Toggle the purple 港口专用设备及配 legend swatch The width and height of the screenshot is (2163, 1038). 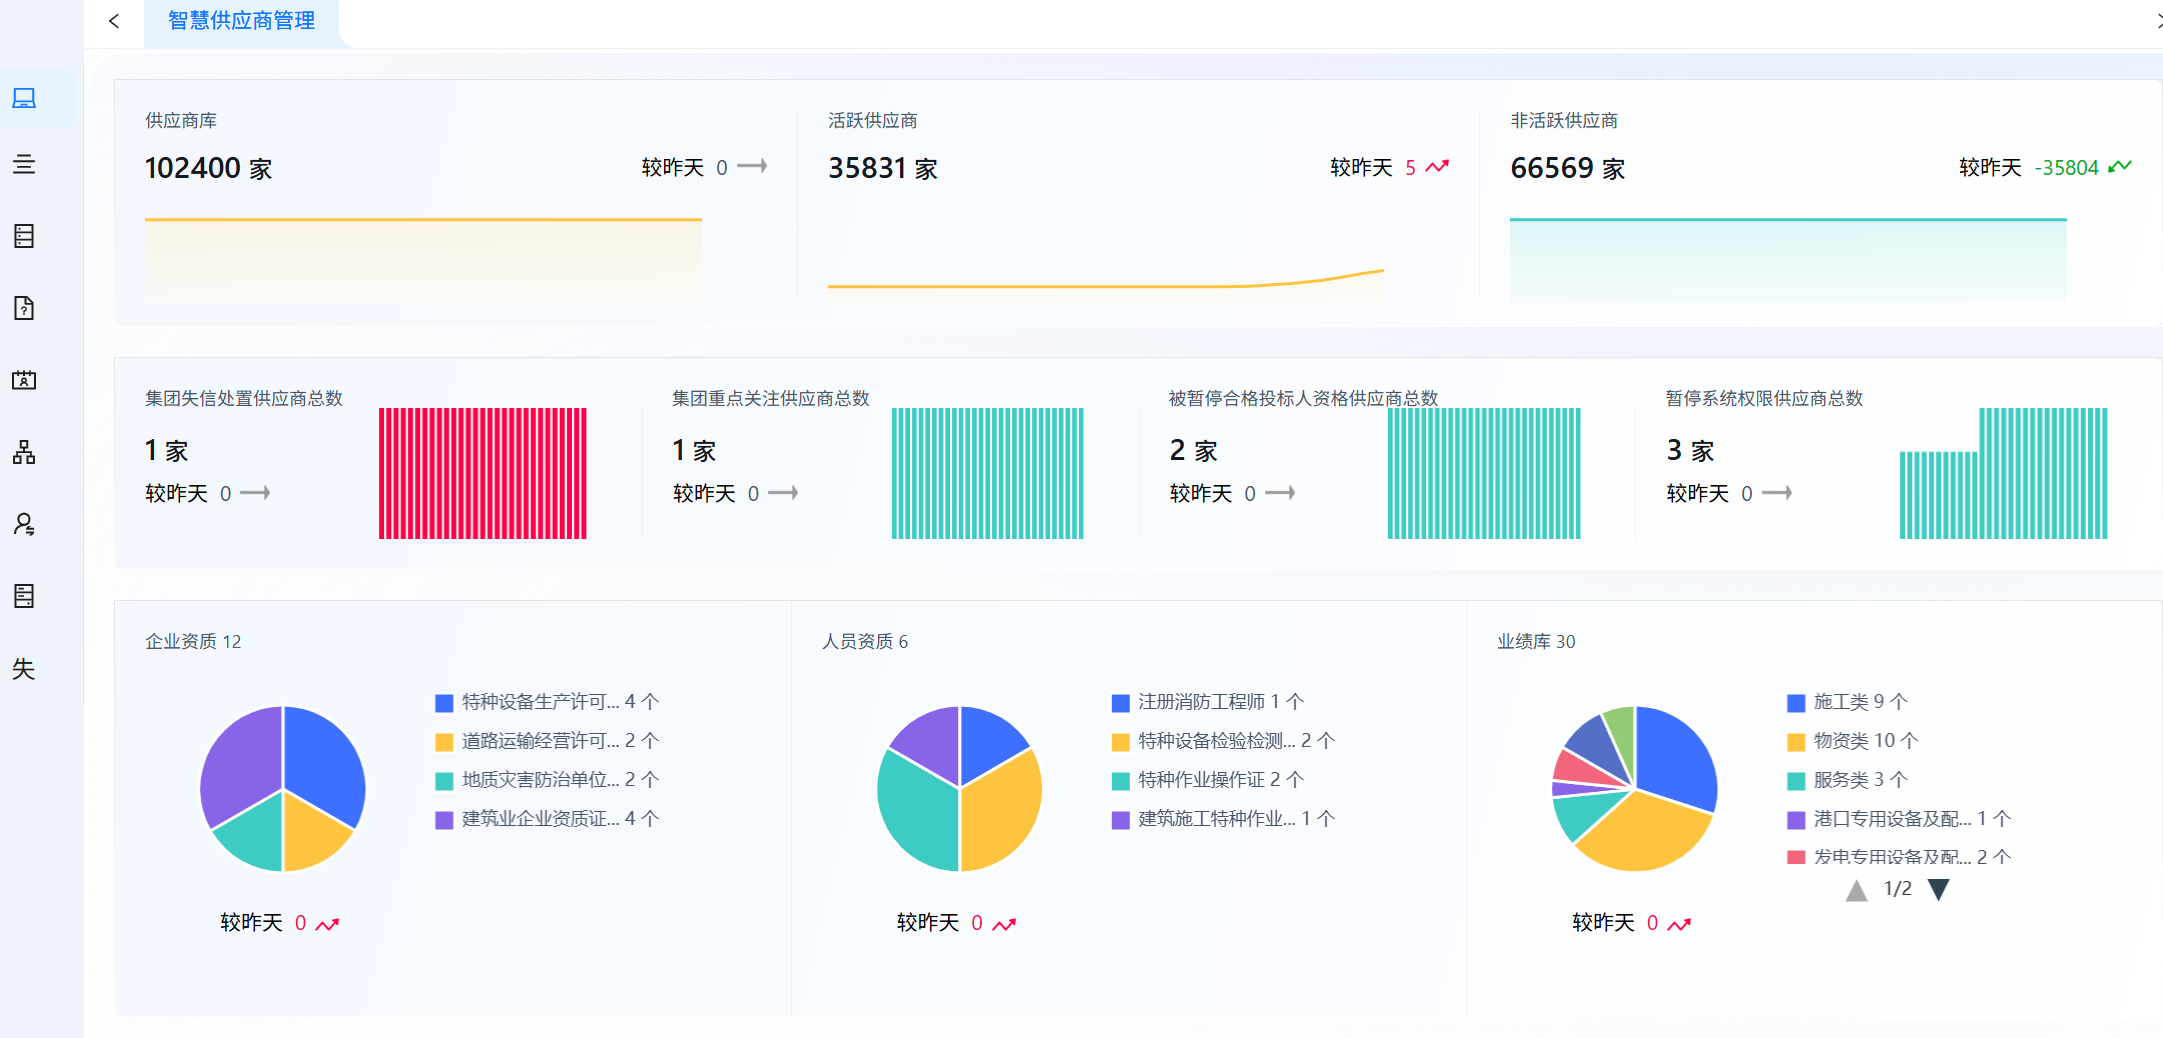click(x=1796, y=820)
